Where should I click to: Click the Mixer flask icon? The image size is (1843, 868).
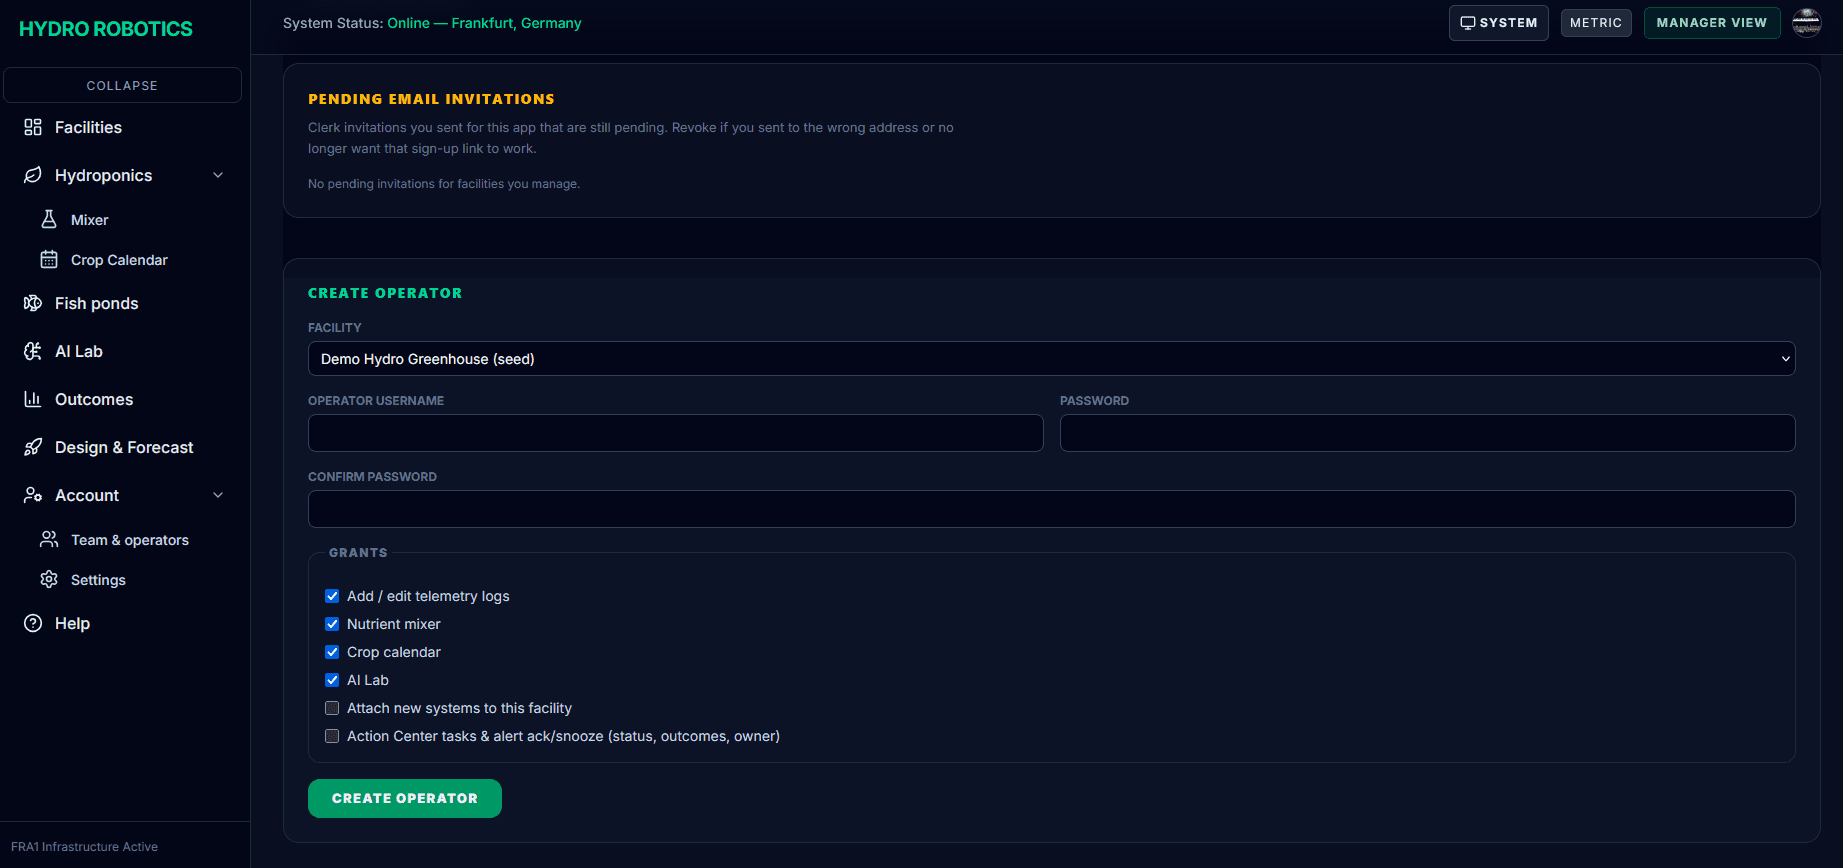click(x=49, y=219)
